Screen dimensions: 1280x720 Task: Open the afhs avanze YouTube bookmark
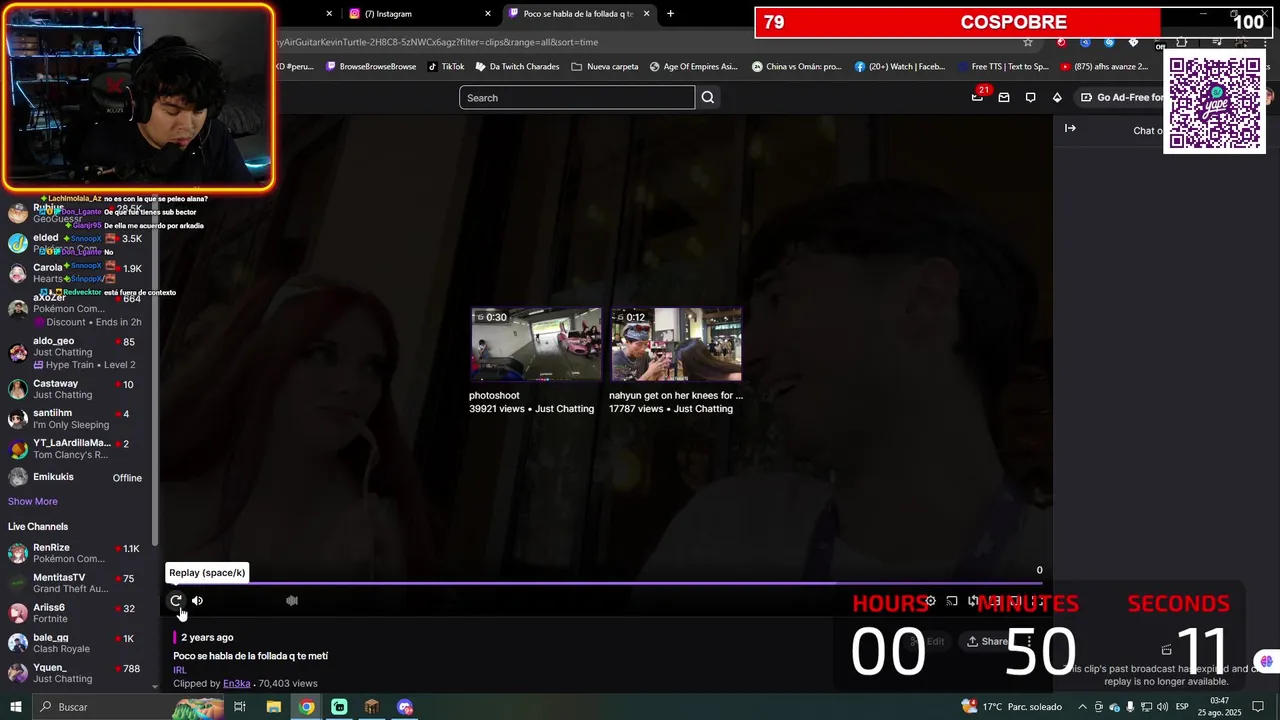(1104, 67)
